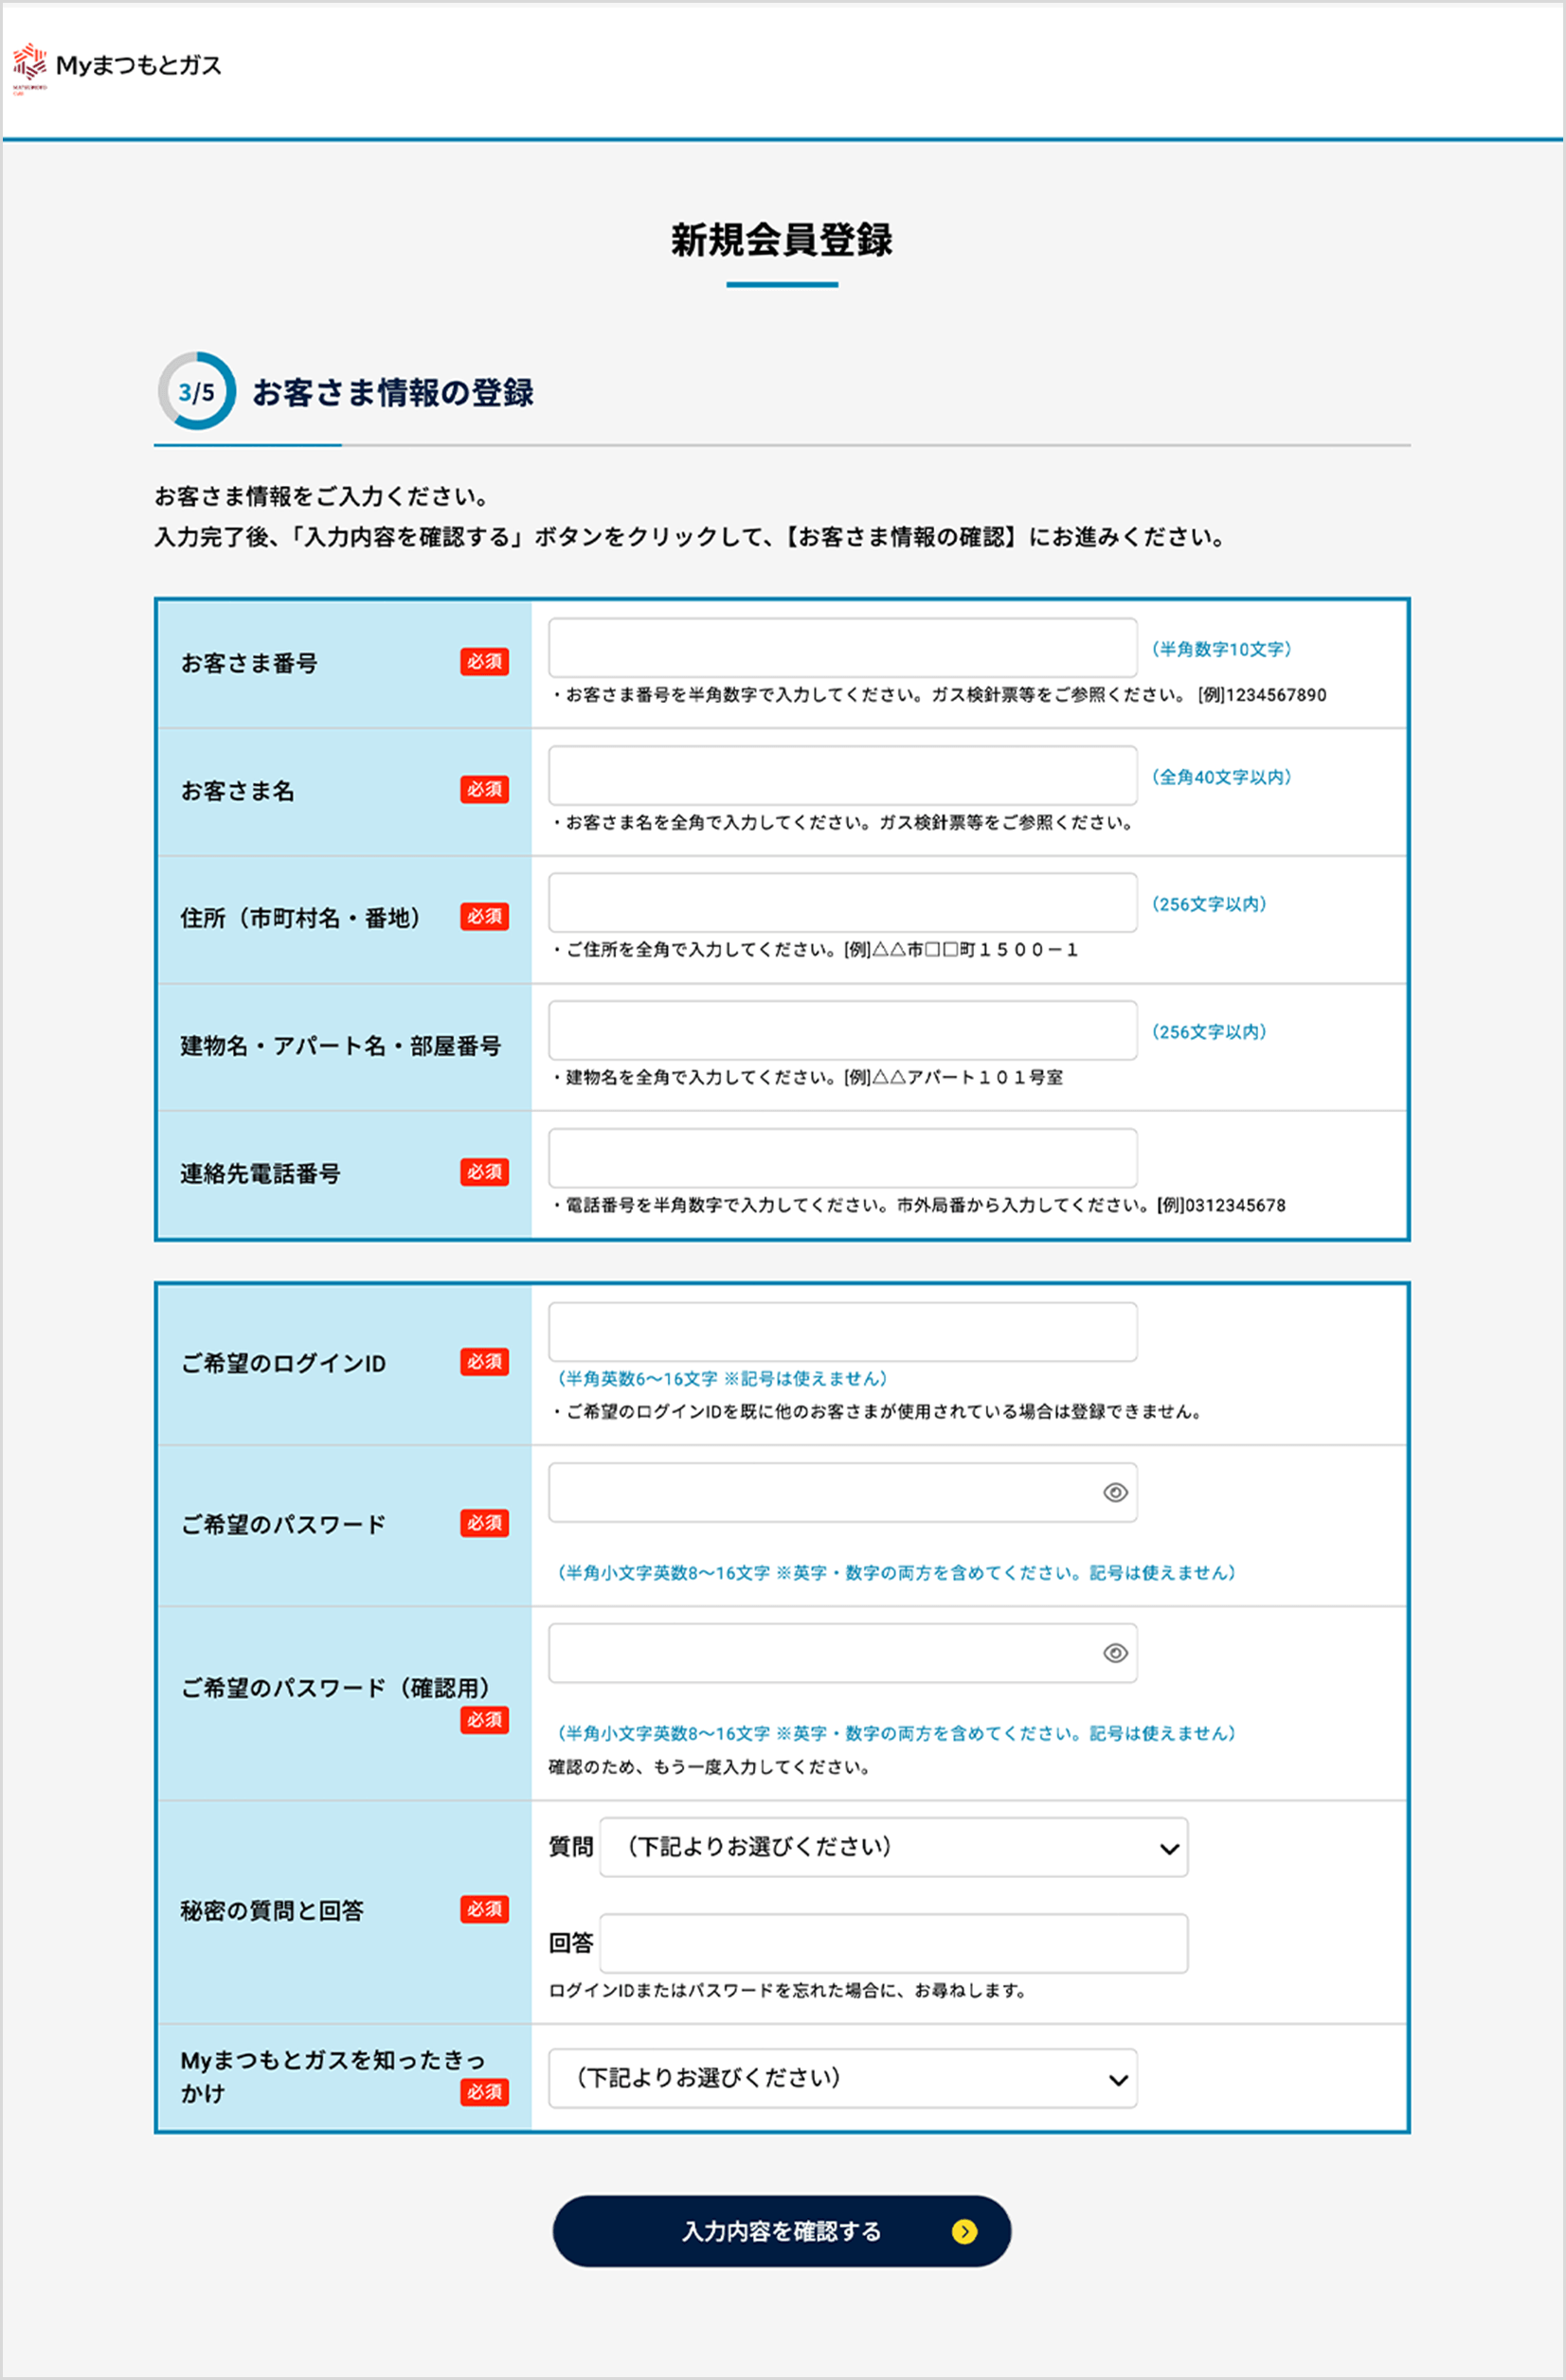Click into the お客さま名 text box
Image resolution: width=1566 pixels, height=2380 pixels.
click(x=842, y=775)
